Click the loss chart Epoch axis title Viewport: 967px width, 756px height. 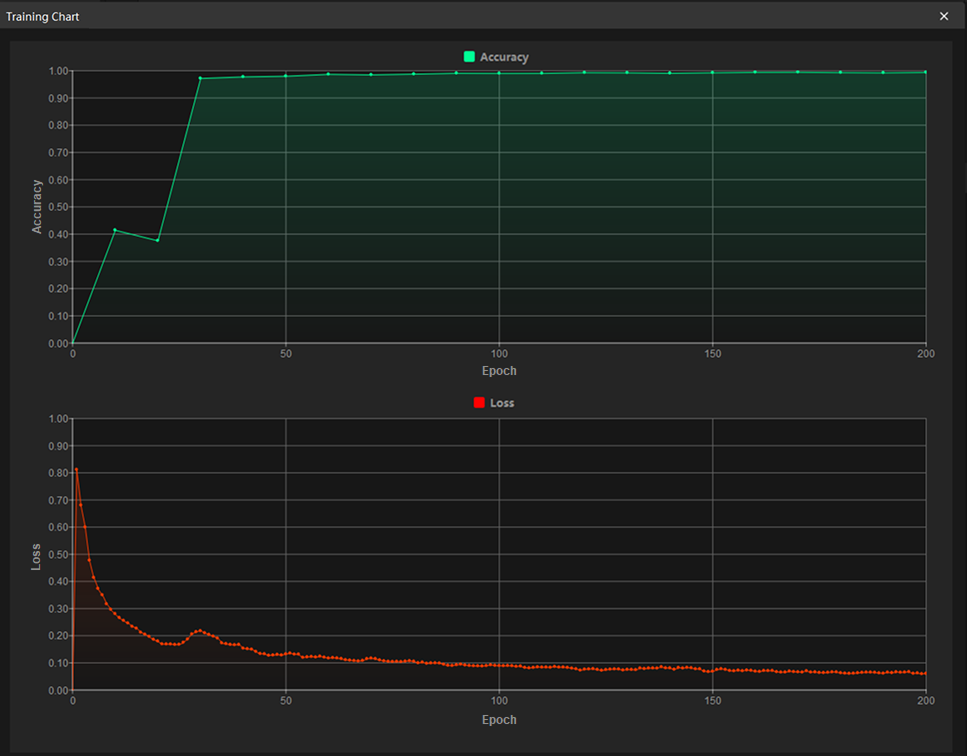tap(499, 720)
